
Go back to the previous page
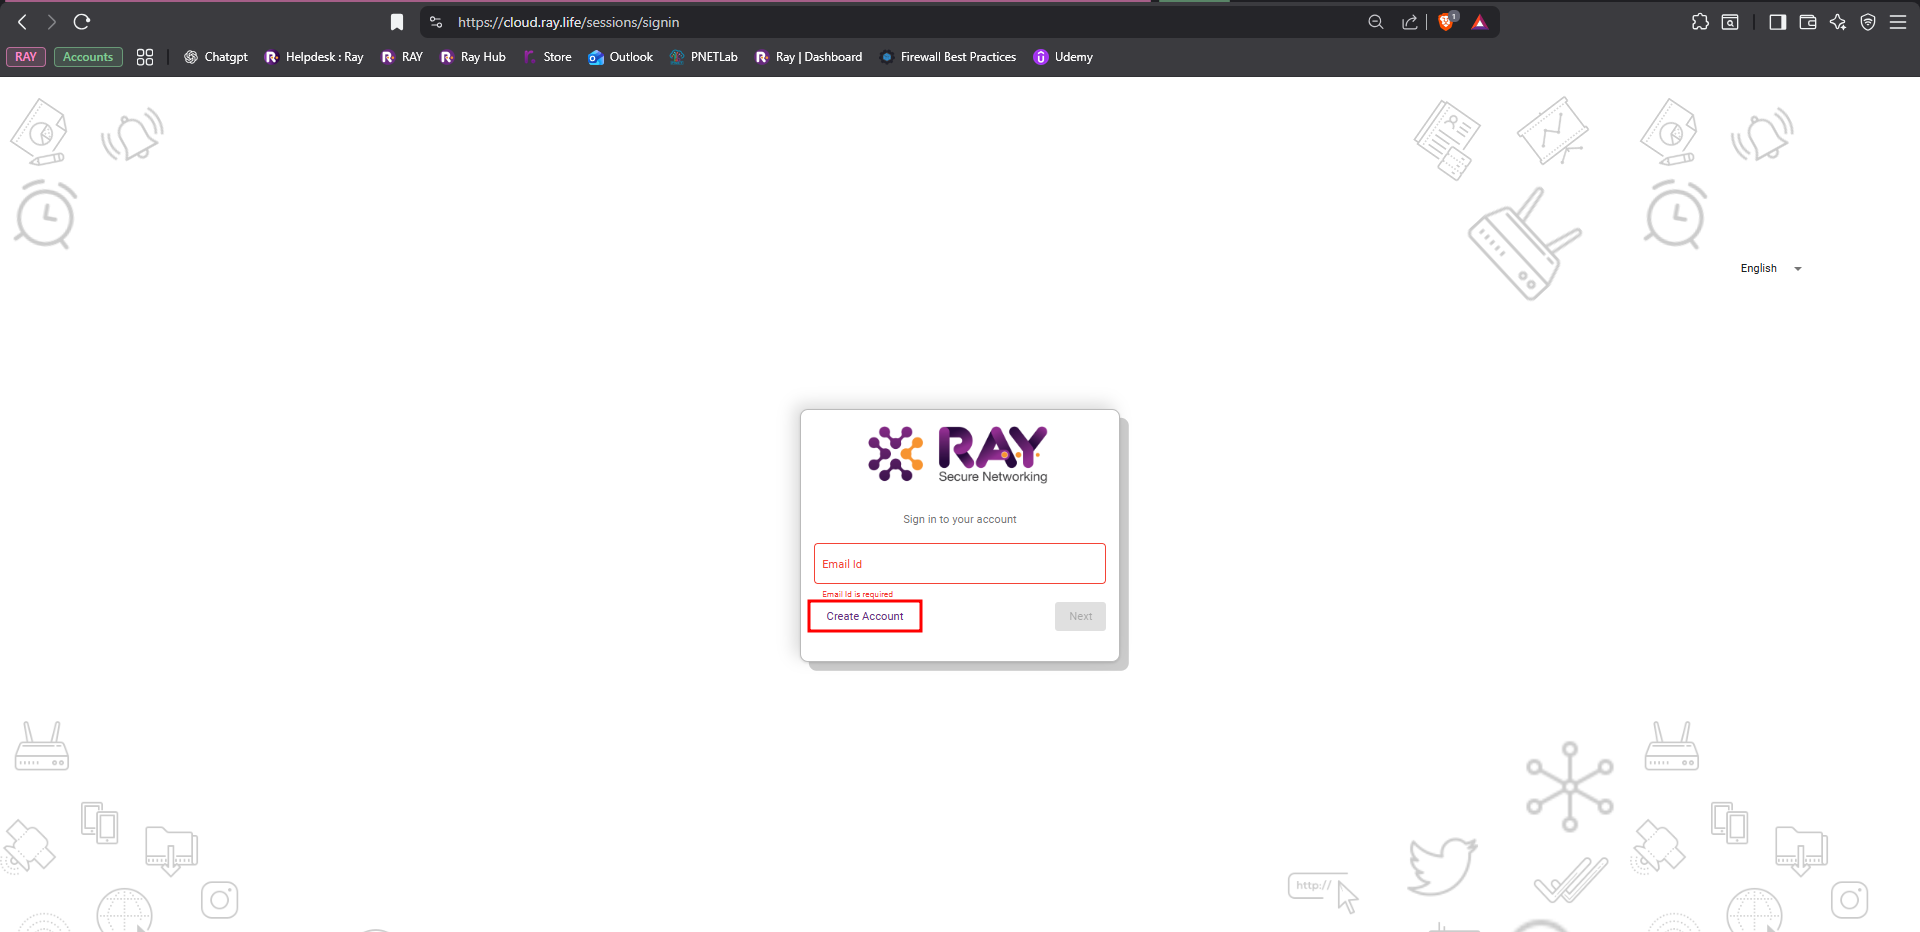[22, 22]
